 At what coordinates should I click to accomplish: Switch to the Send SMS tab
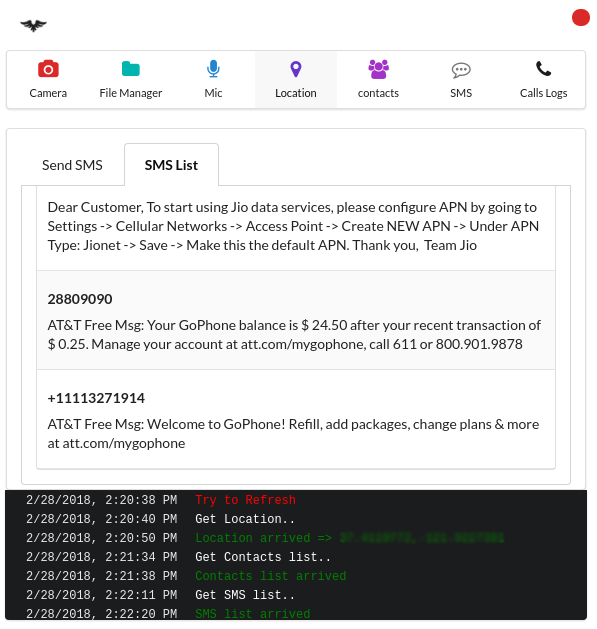click(72, 165)
